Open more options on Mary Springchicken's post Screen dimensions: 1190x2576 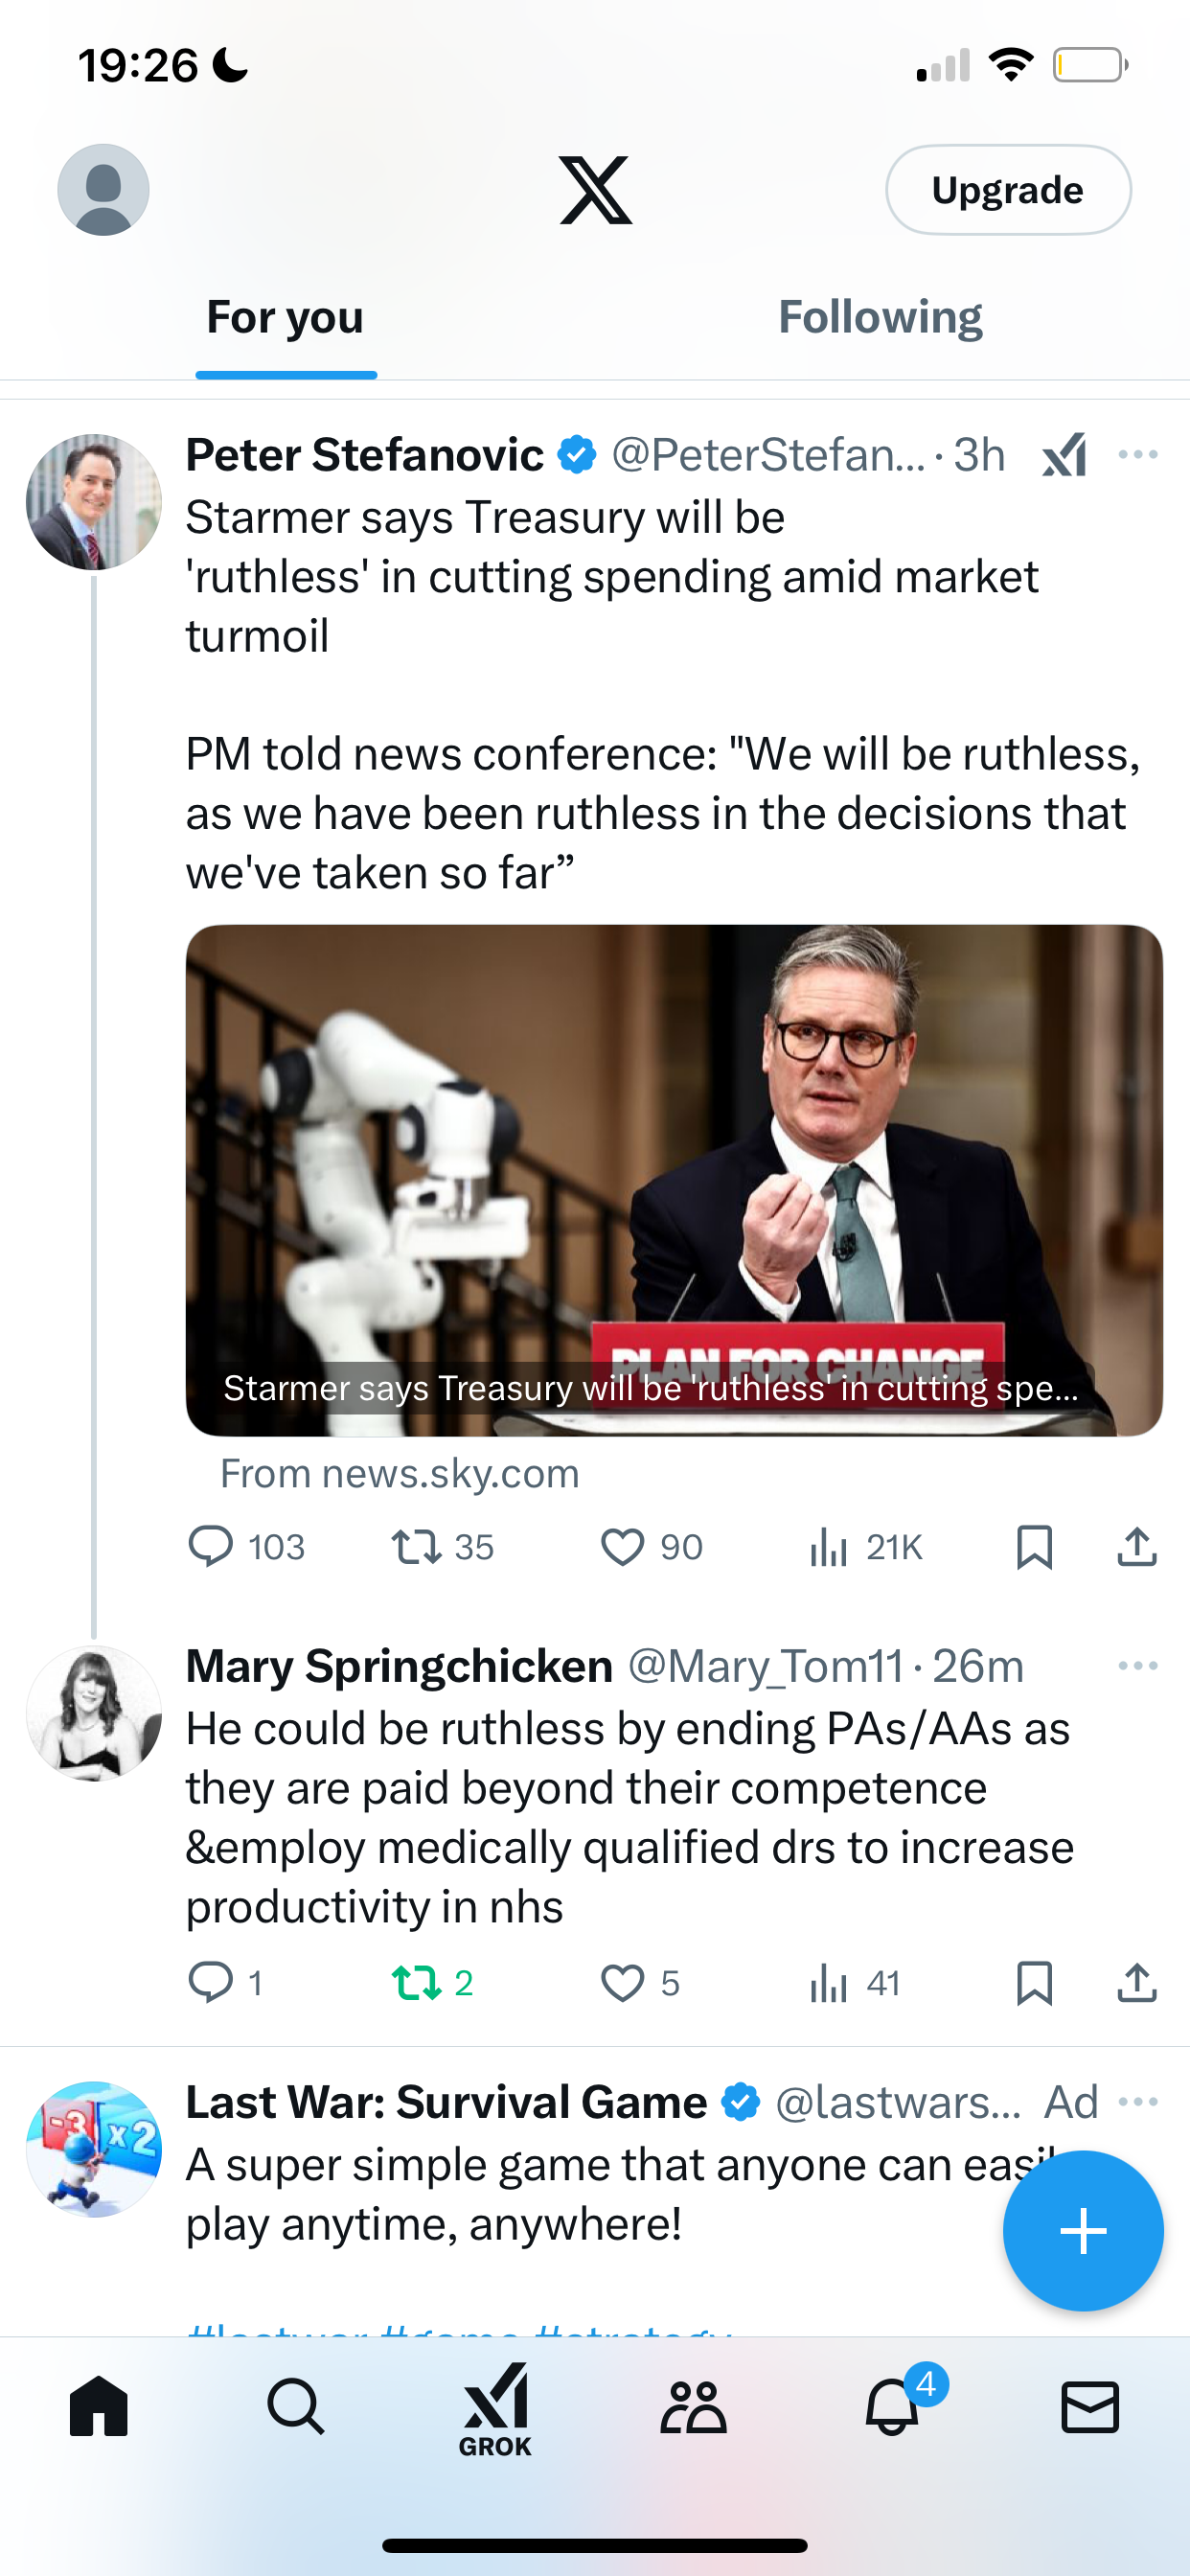(x=1138, y=1666)
